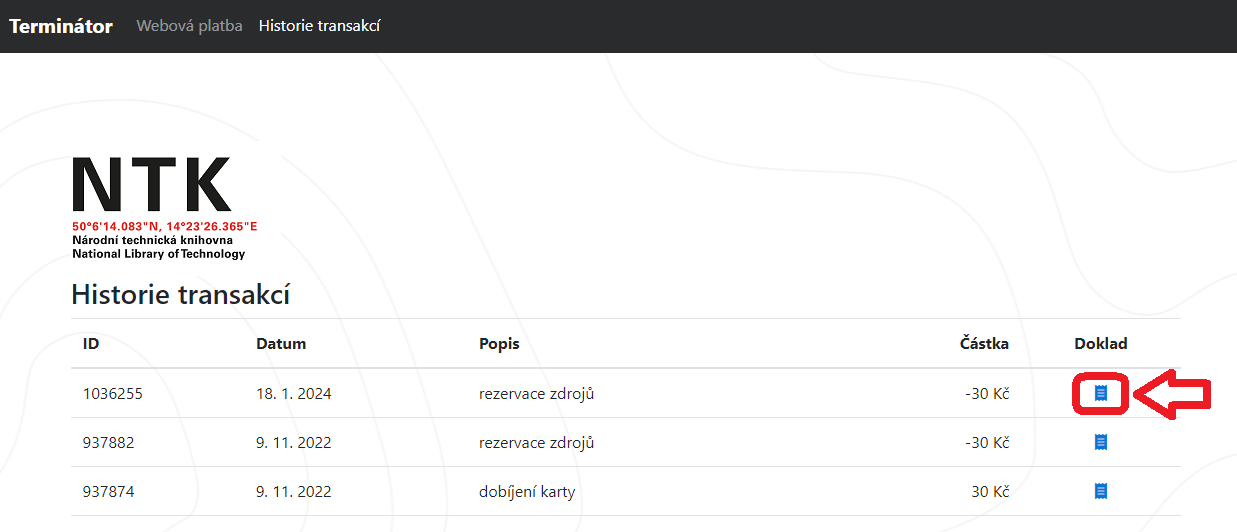The width and height of the screenshot is (1237, 532).
Task: Open the Historie transakcí nav item
Action: coord(319,26)
